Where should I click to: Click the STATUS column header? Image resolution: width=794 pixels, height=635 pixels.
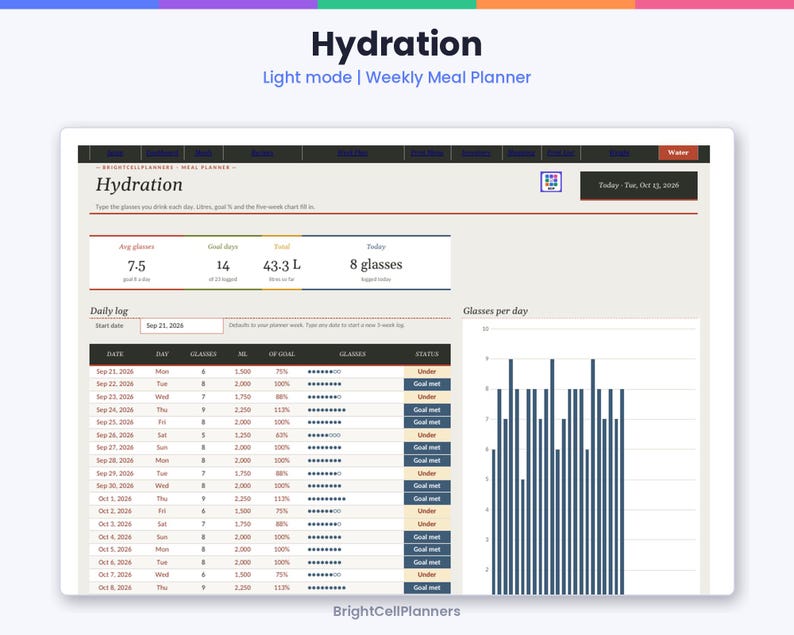(427, 354)
